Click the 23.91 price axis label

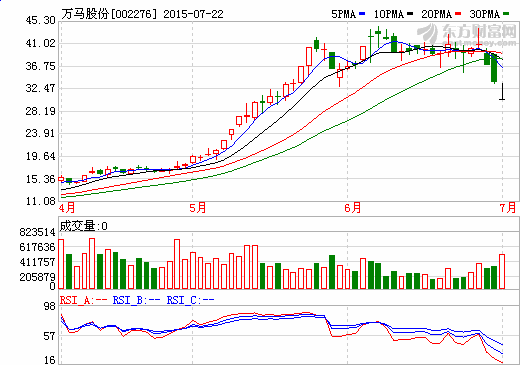[x=41, y=133]
